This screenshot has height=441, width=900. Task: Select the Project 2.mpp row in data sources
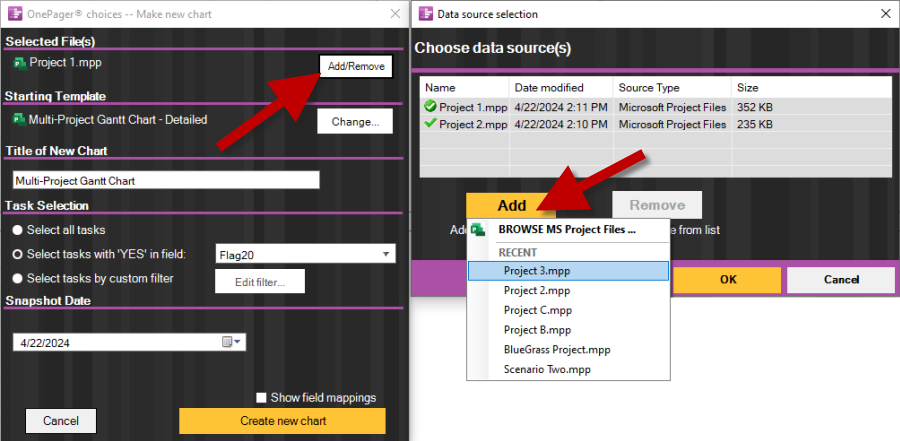coord(656,124)
